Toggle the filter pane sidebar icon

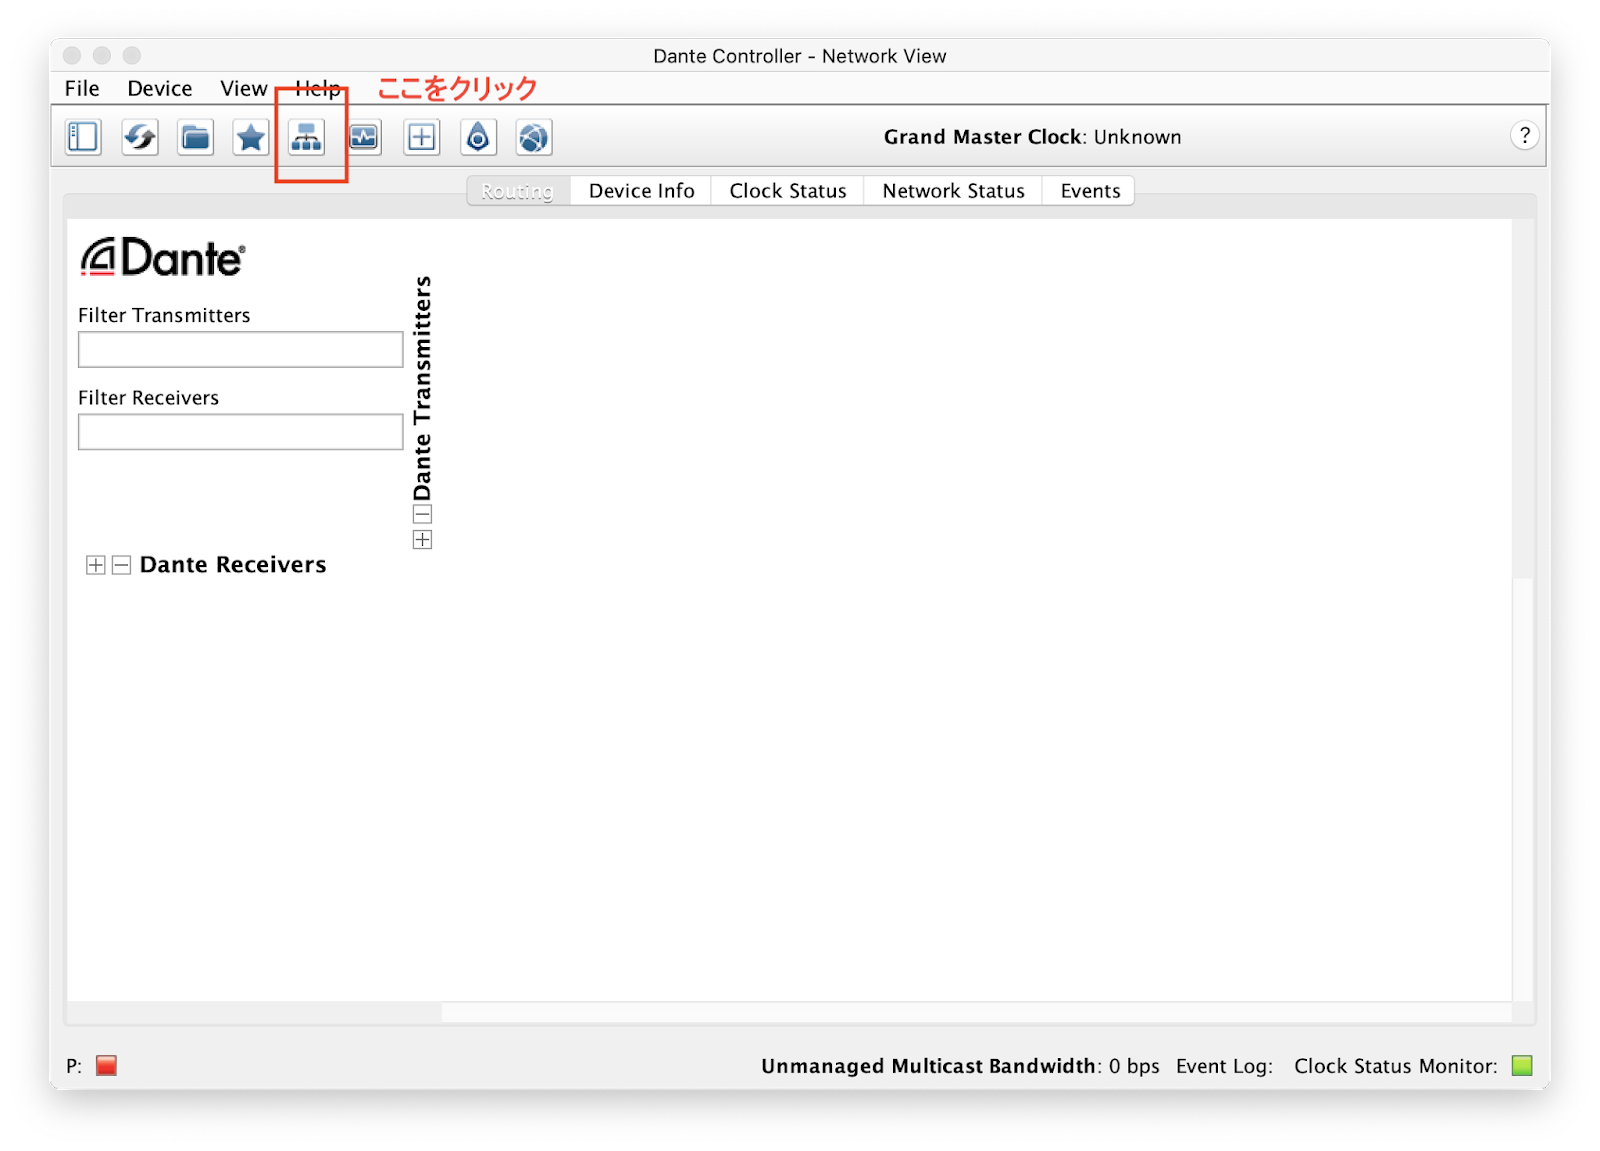click(x=83, y=137)
